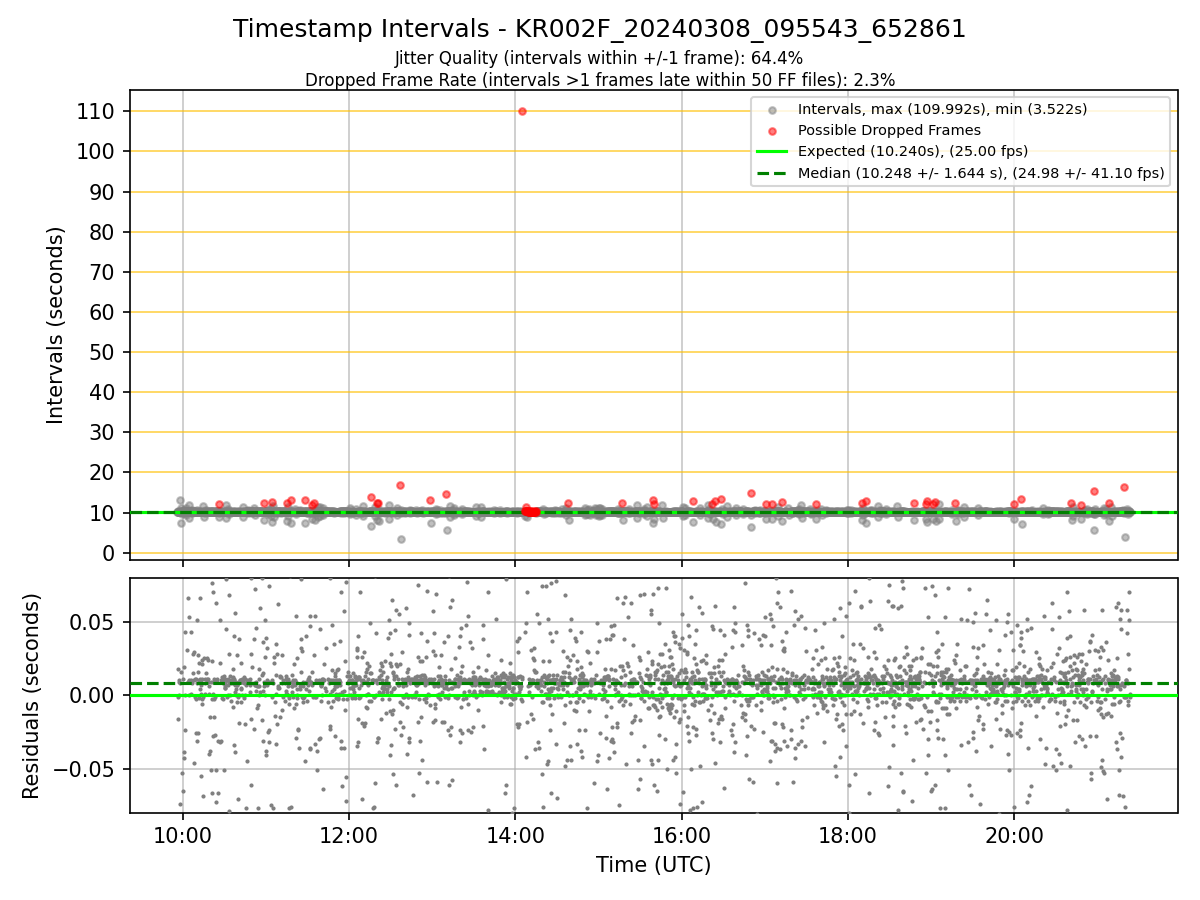1200x900 pixels.
Task: Click the 16:00 x-axis tick label
Action: 681,836
